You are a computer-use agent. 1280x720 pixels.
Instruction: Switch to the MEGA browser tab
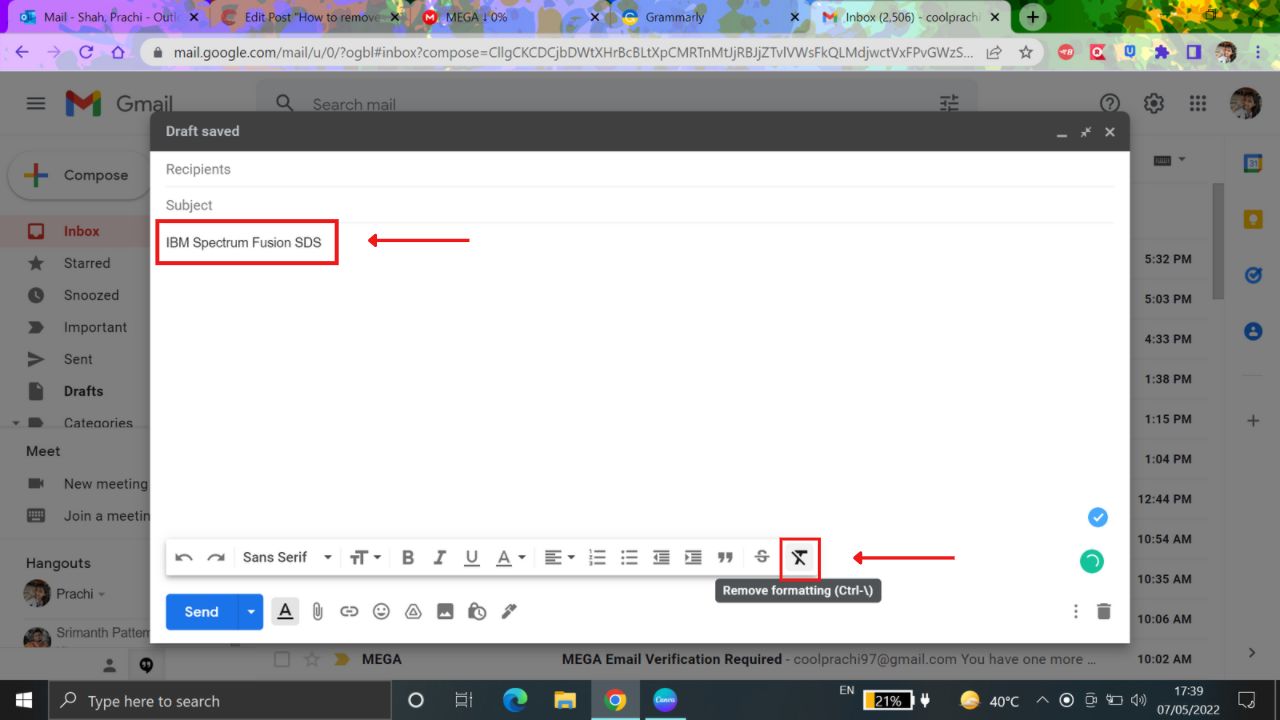[510, 17]
